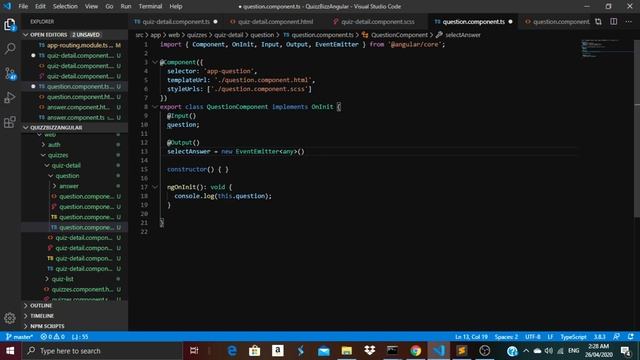Switch to quiz-detail.component.ts tab
640x360 pixels.
pyautogui.click(x=176, y=22)
